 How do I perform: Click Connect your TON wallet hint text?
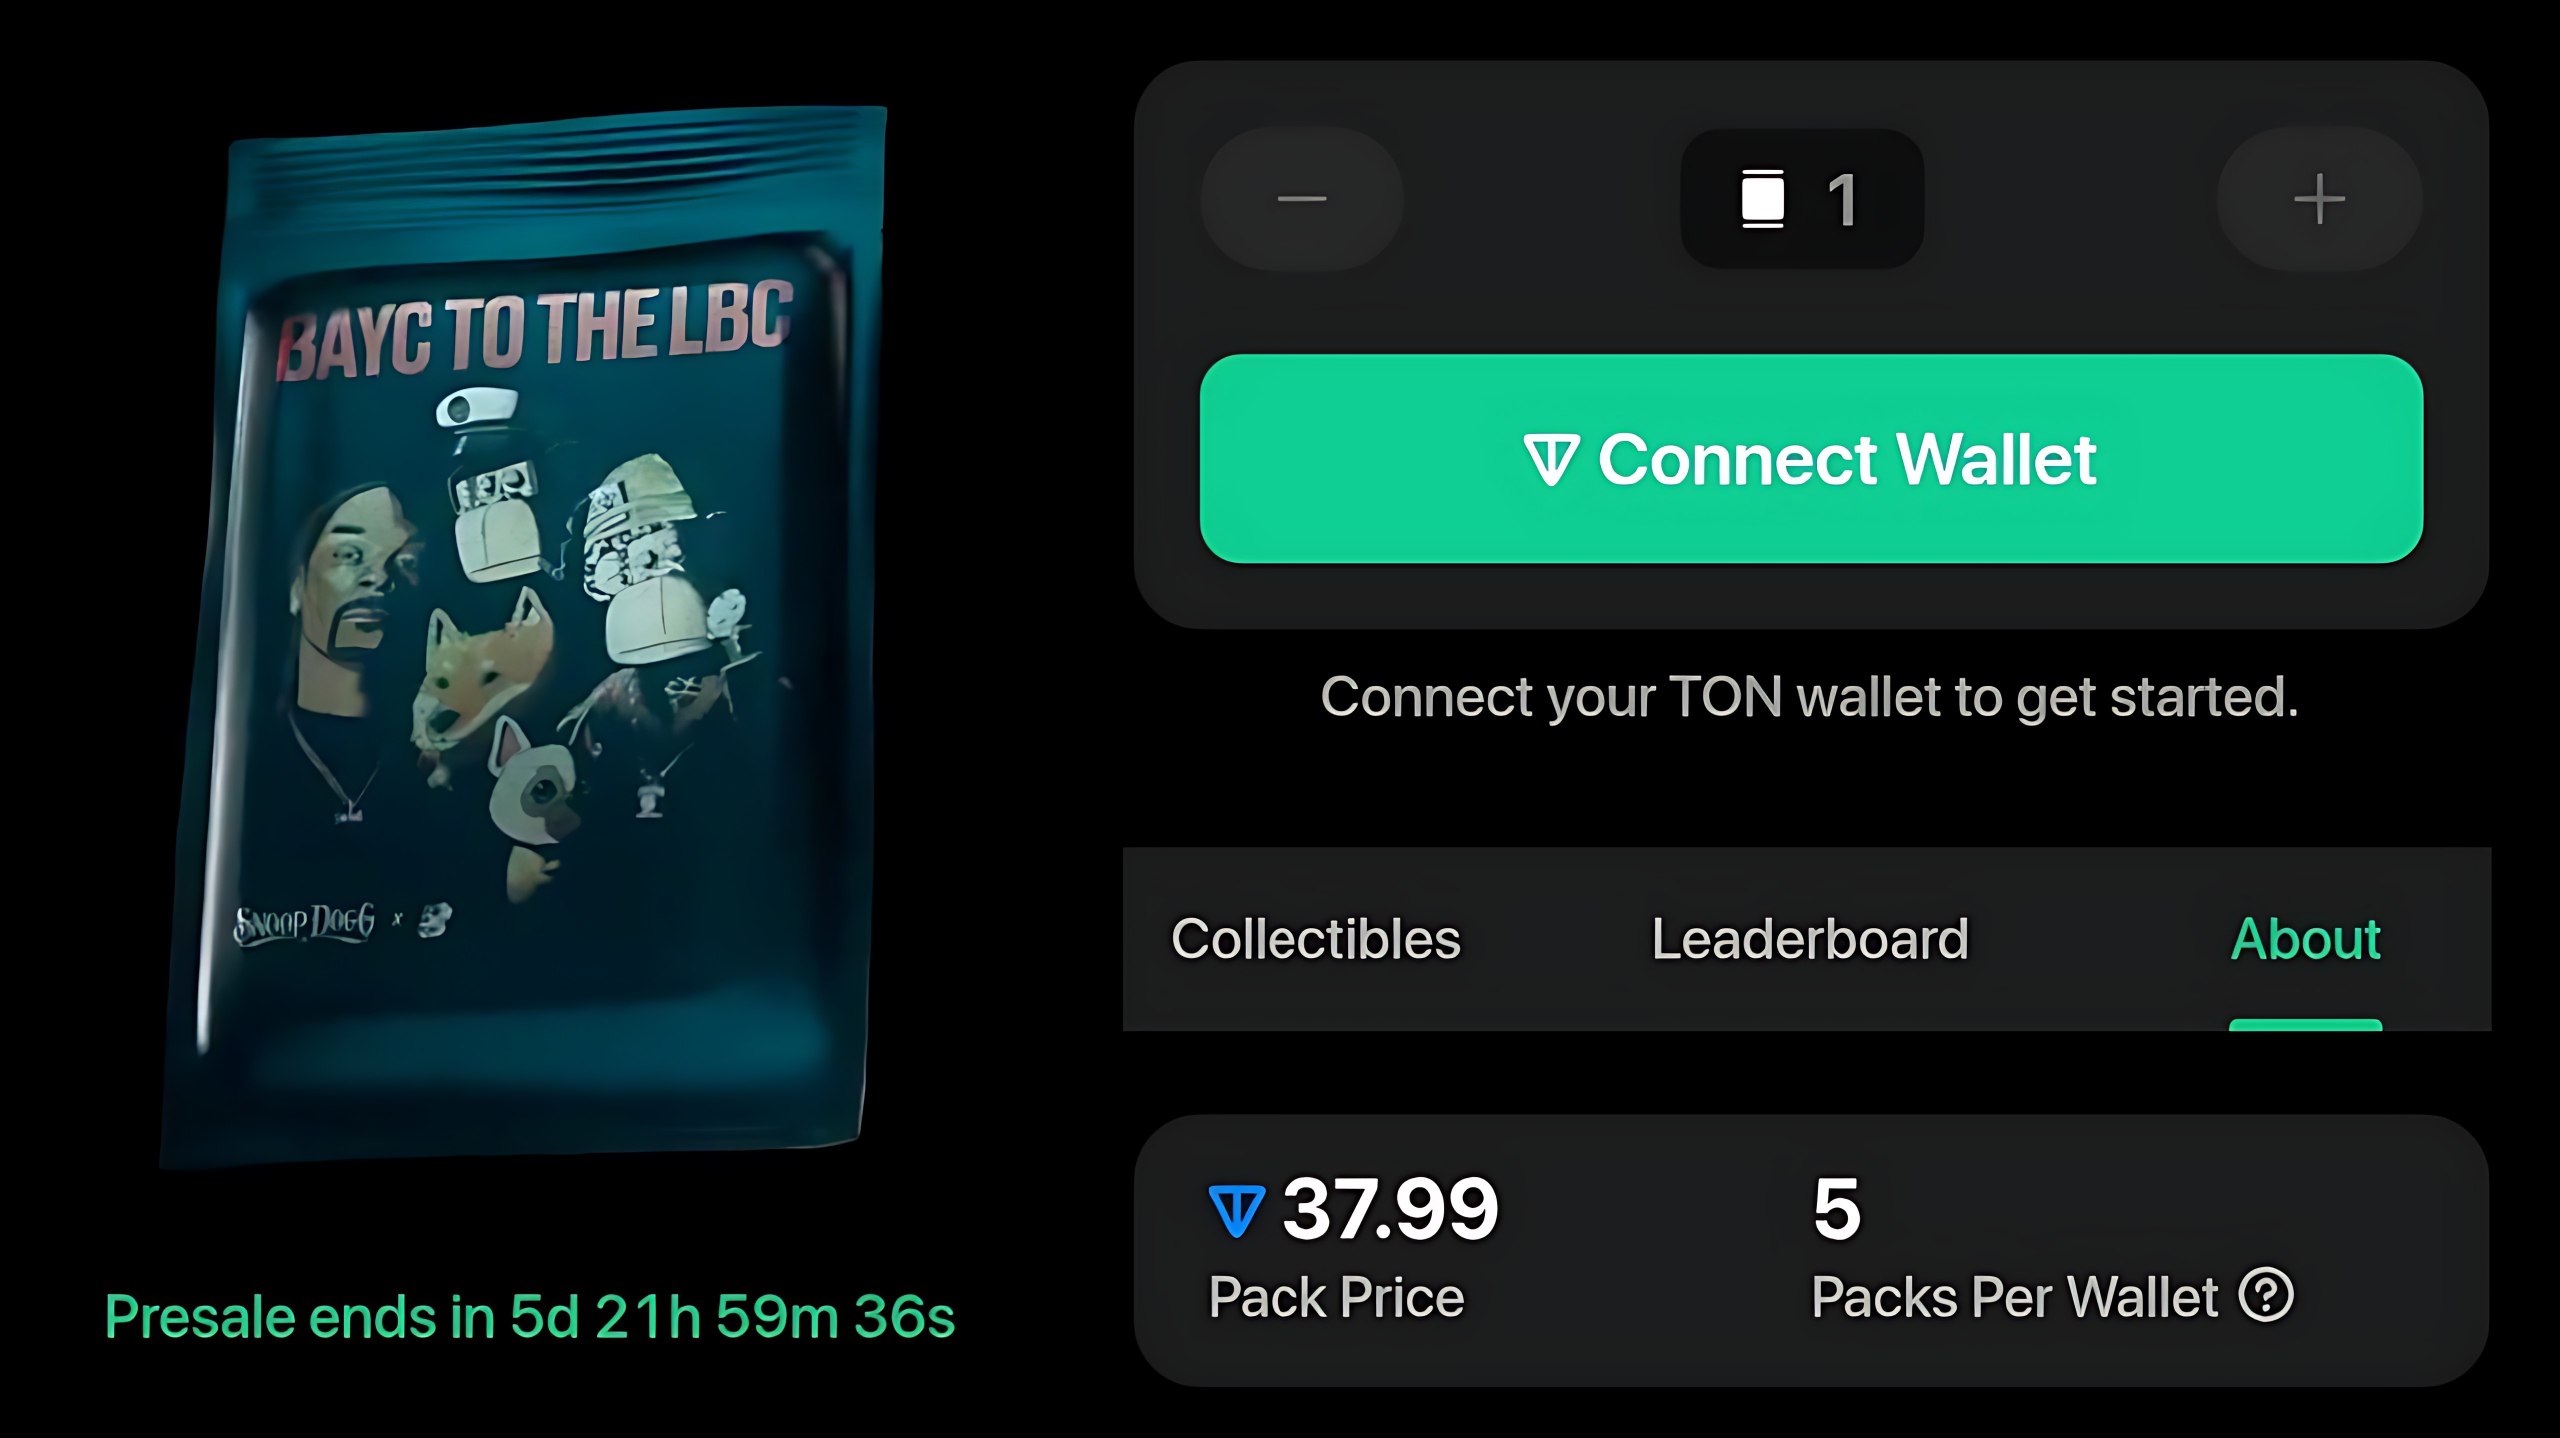(1810, 697)
